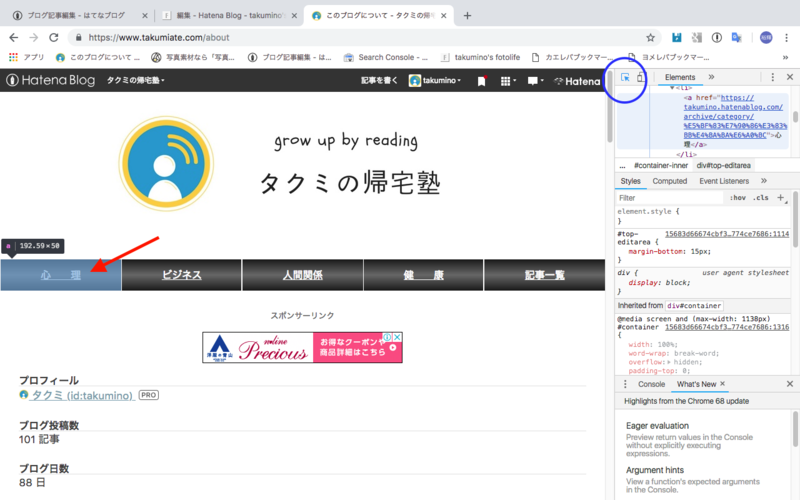
Task: Switch to the Elements panel tab
Action: click(680, 77)
